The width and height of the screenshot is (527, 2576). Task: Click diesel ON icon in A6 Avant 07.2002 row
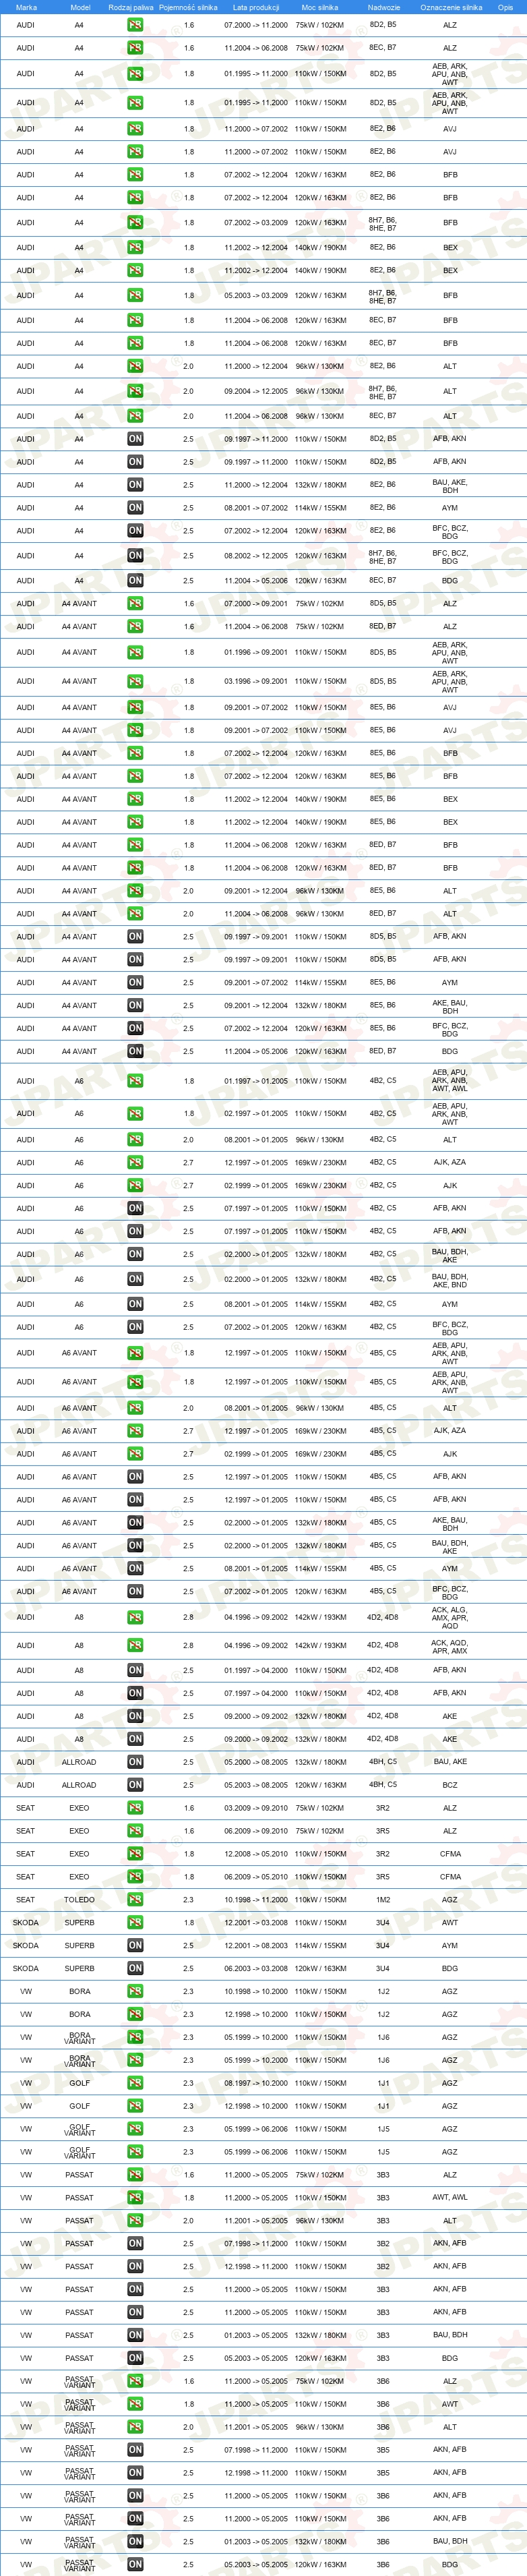pyautogui.click(x=135, y=1591)
